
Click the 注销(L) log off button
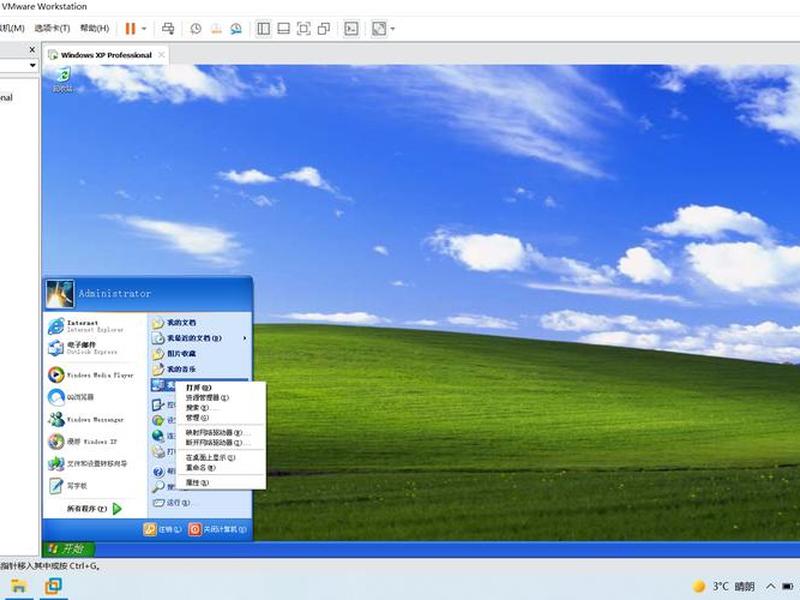pyautogui.click(x=162, y=530)
